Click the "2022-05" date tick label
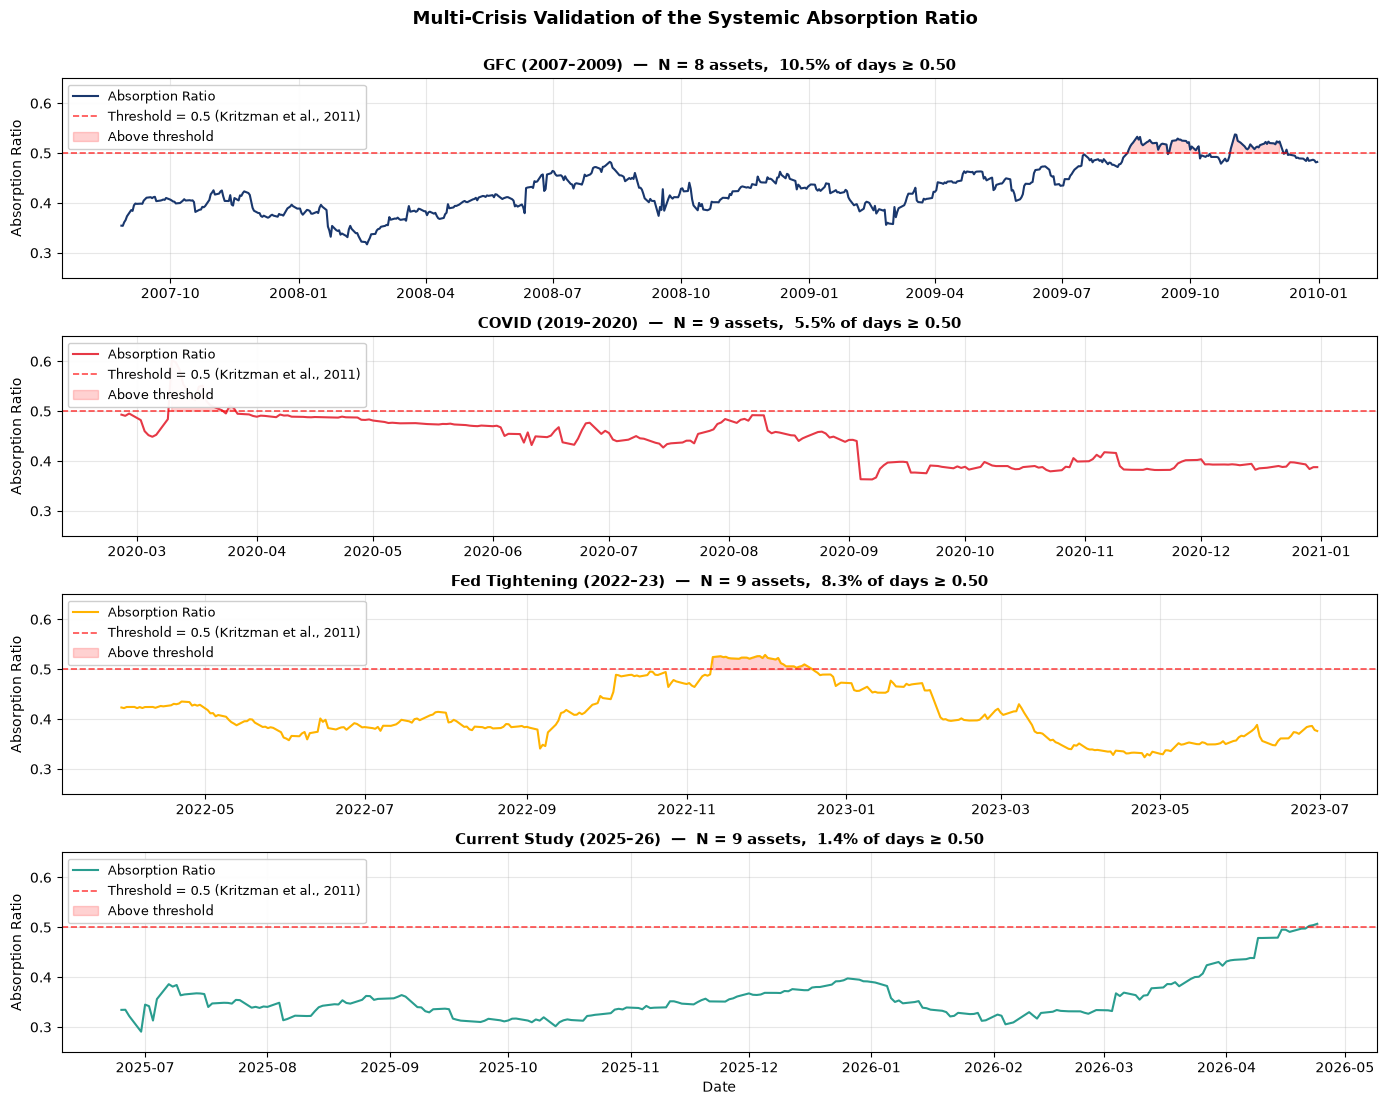Image resolution: width=1387 pixels, height=1105 pixels. click(205, 808)
